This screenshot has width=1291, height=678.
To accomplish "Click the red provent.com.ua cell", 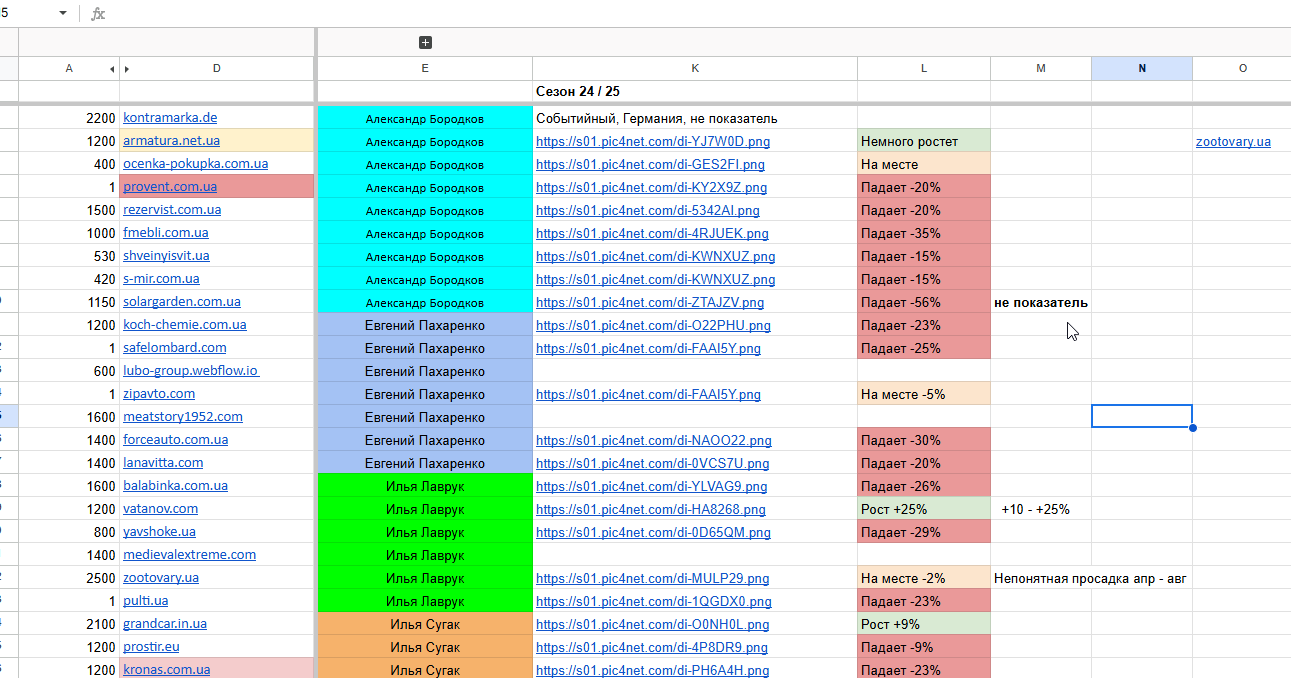I will (x=217, y=187).
